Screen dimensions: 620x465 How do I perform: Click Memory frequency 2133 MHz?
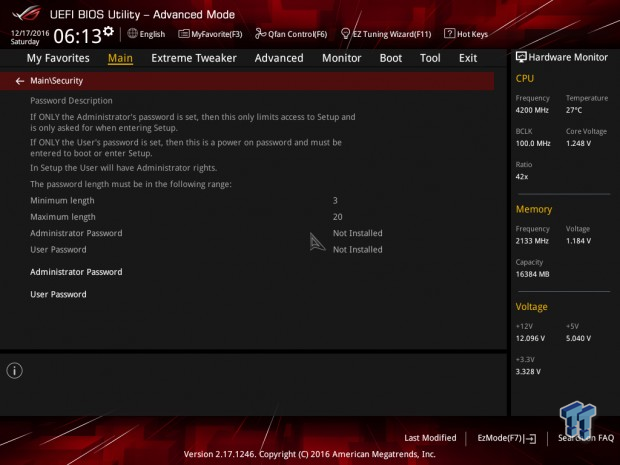[x=532, y=241]
